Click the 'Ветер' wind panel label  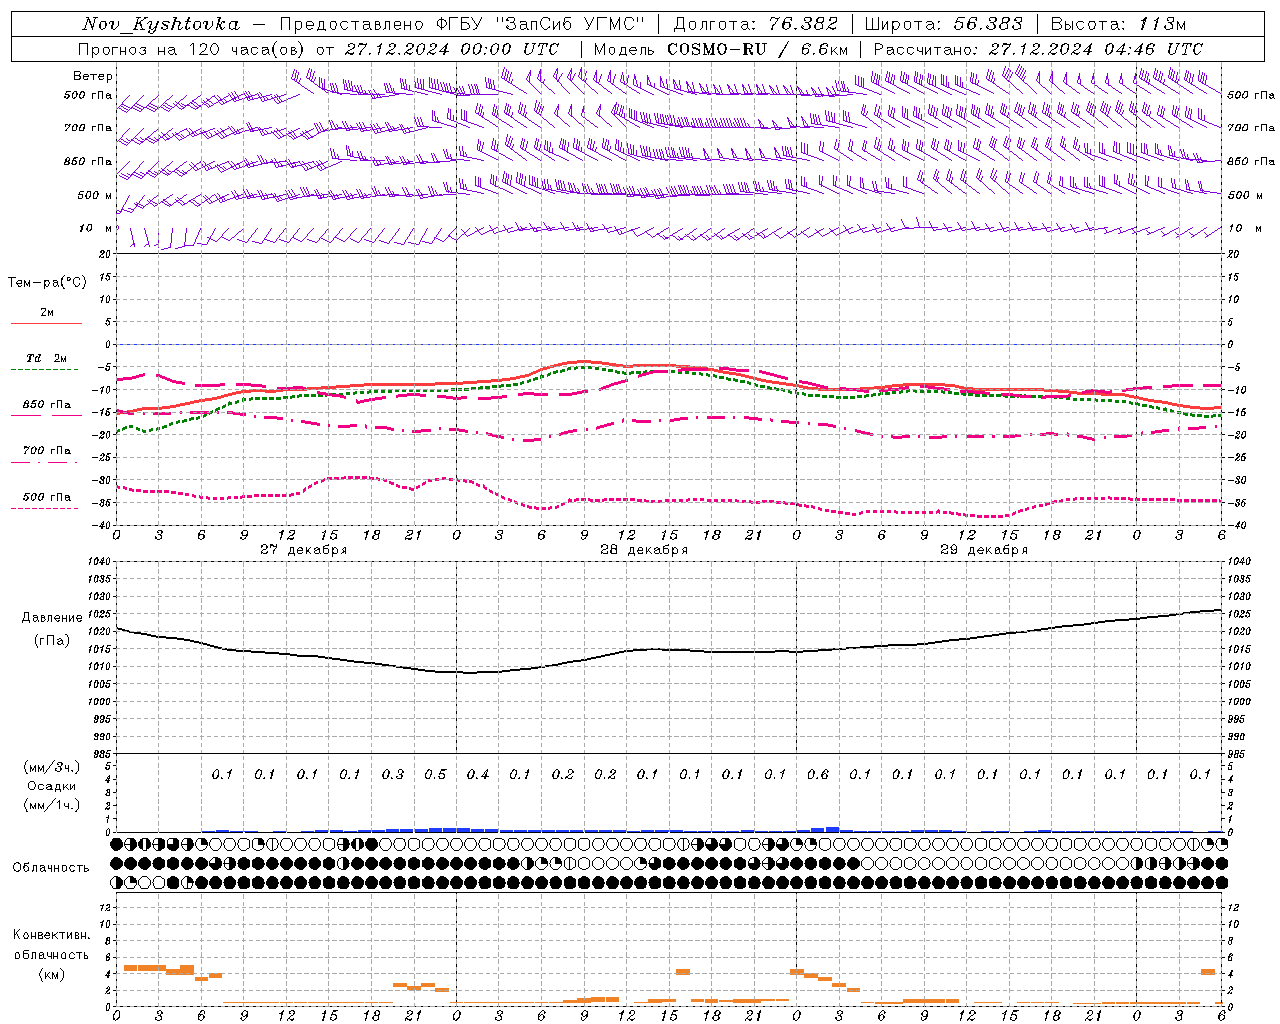tap(92, 76)
